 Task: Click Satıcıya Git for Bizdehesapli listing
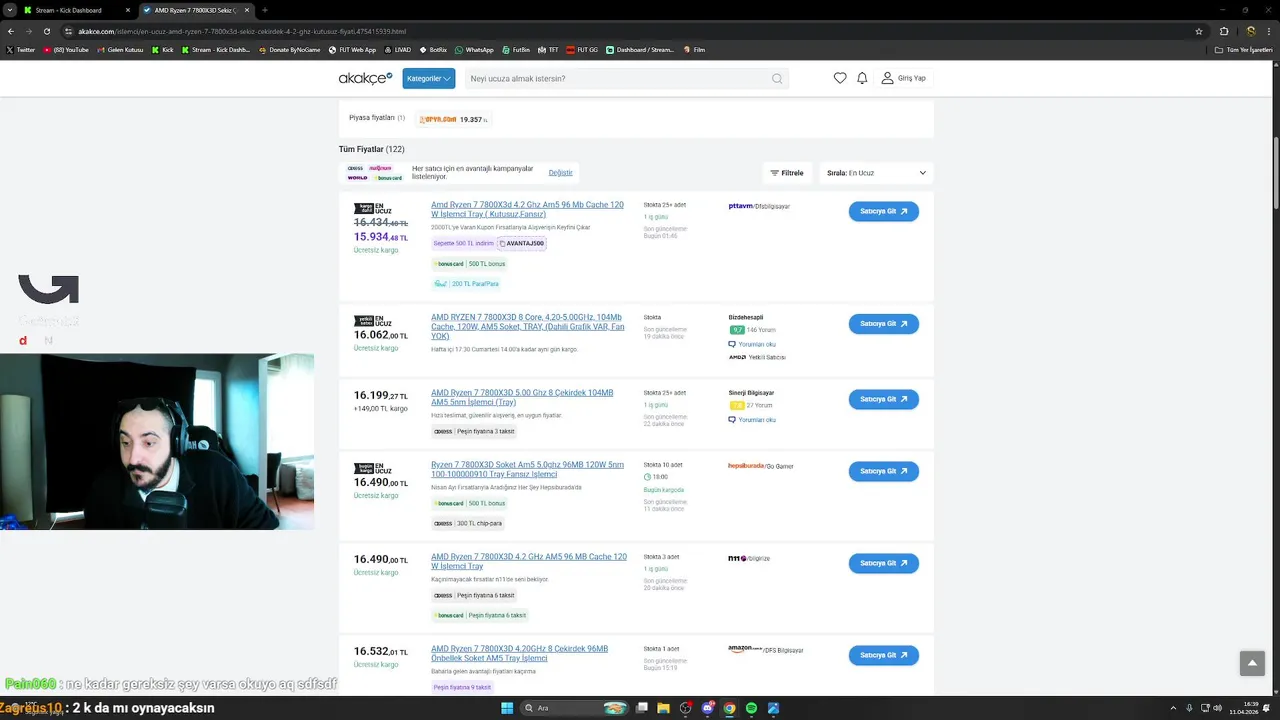pos(884,324)
